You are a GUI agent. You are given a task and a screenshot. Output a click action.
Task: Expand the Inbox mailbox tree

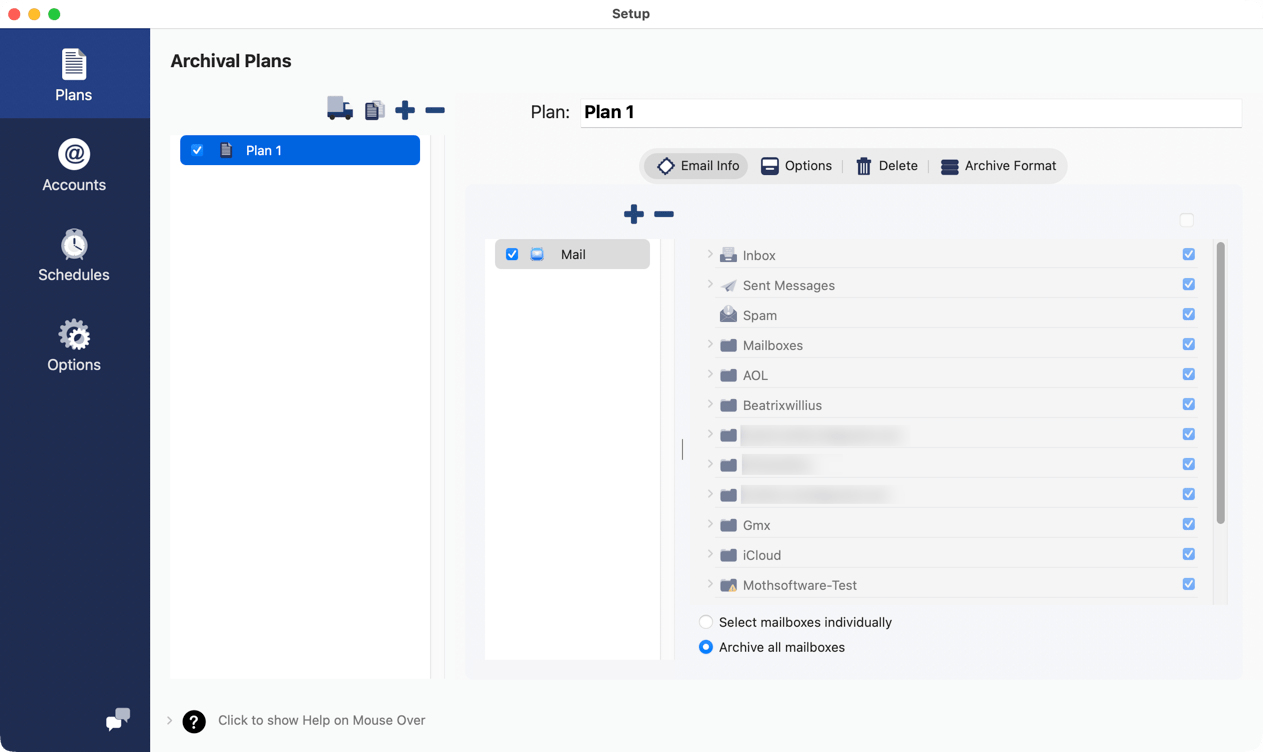pyautogui.click(x=710, y=255)
